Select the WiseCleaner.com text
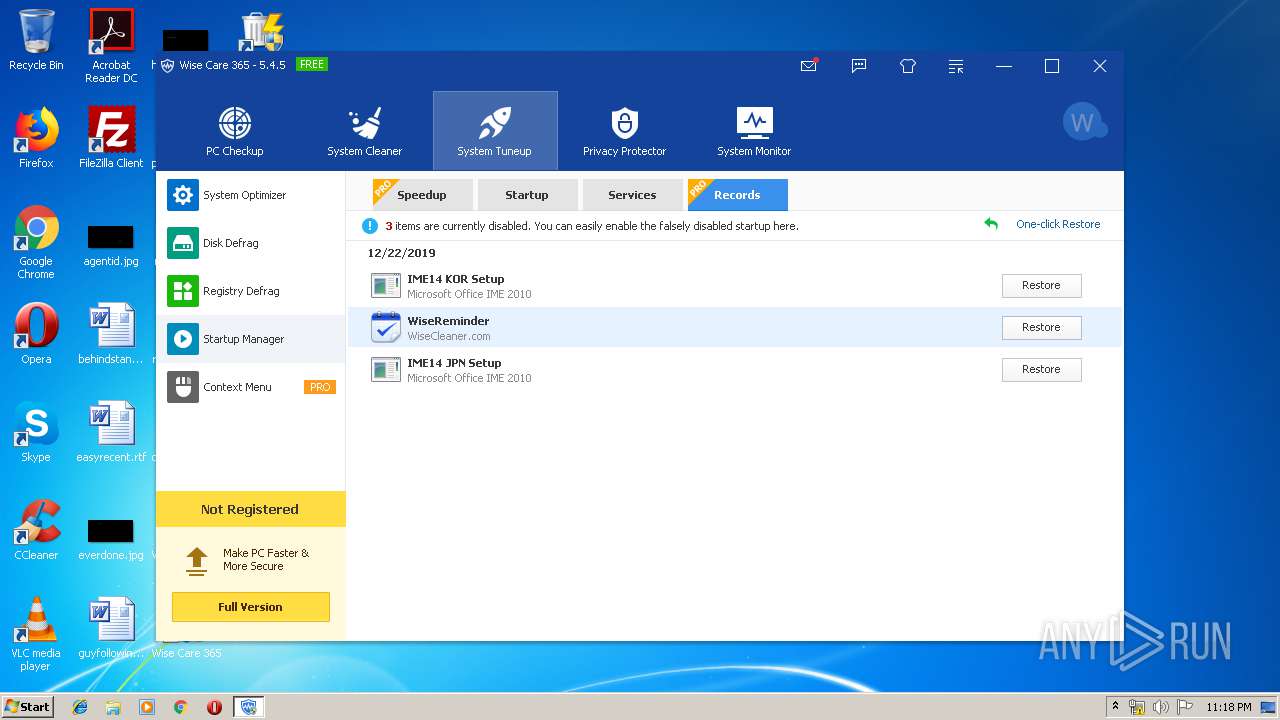The image size is (1280, 720). (x=449, y=336)
